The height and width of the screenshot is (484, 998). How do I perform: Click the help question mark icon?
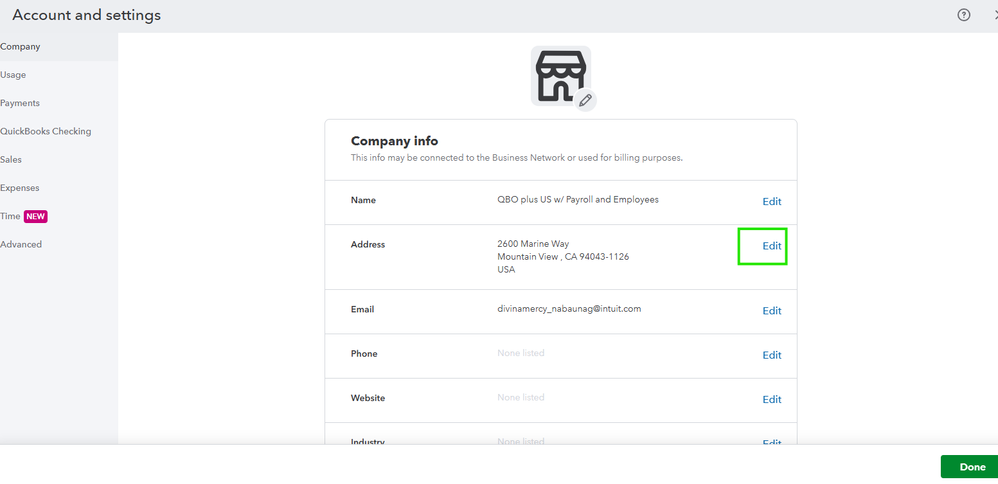(x=964, y=15)
